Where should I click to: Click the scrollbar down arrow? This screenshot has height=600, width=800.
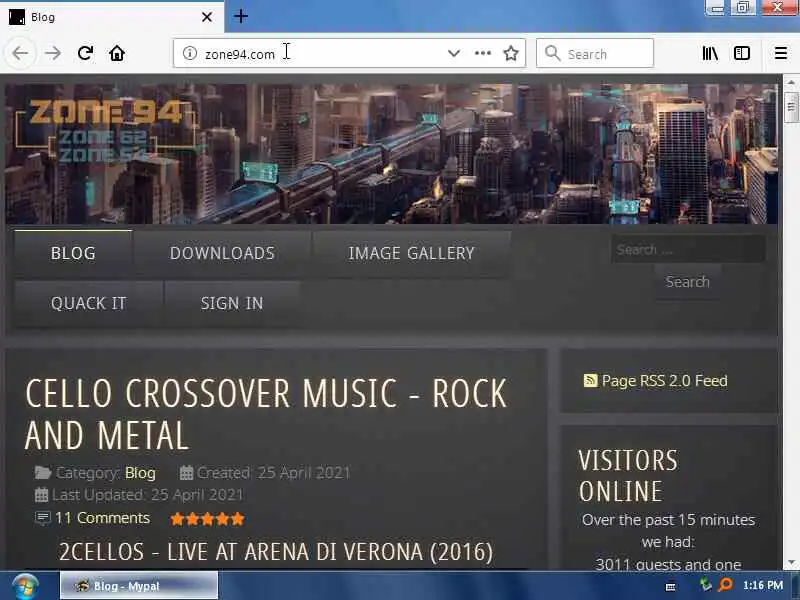click(x=791, y=563)
